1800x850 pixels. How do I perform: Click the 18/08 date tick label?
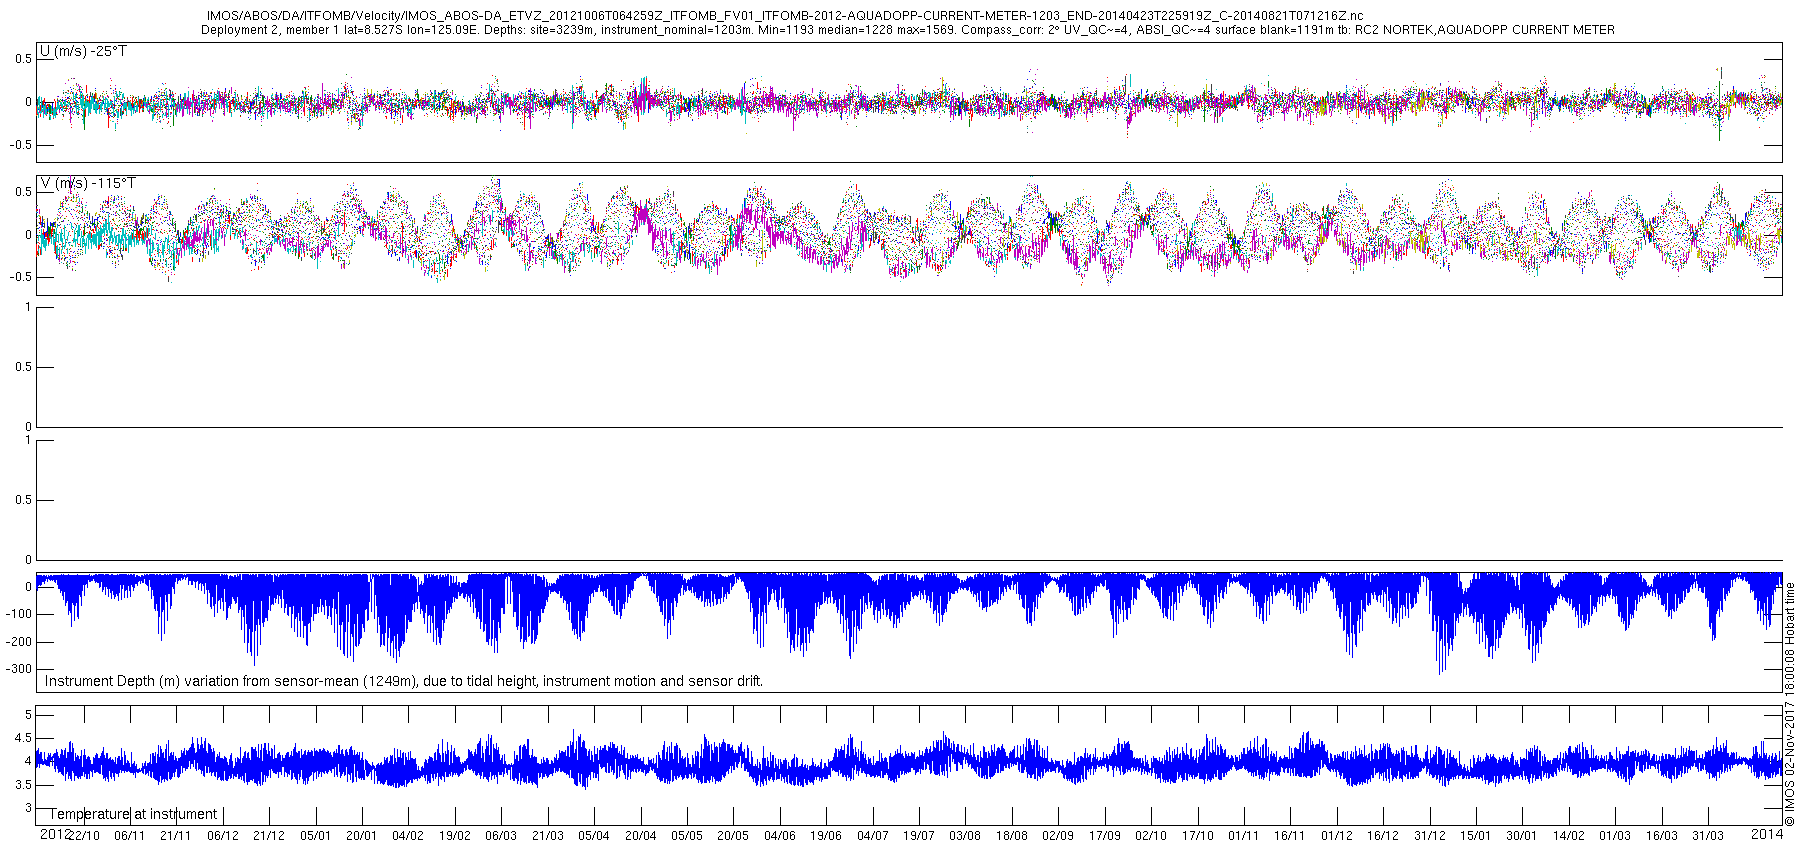point(1012,836)
